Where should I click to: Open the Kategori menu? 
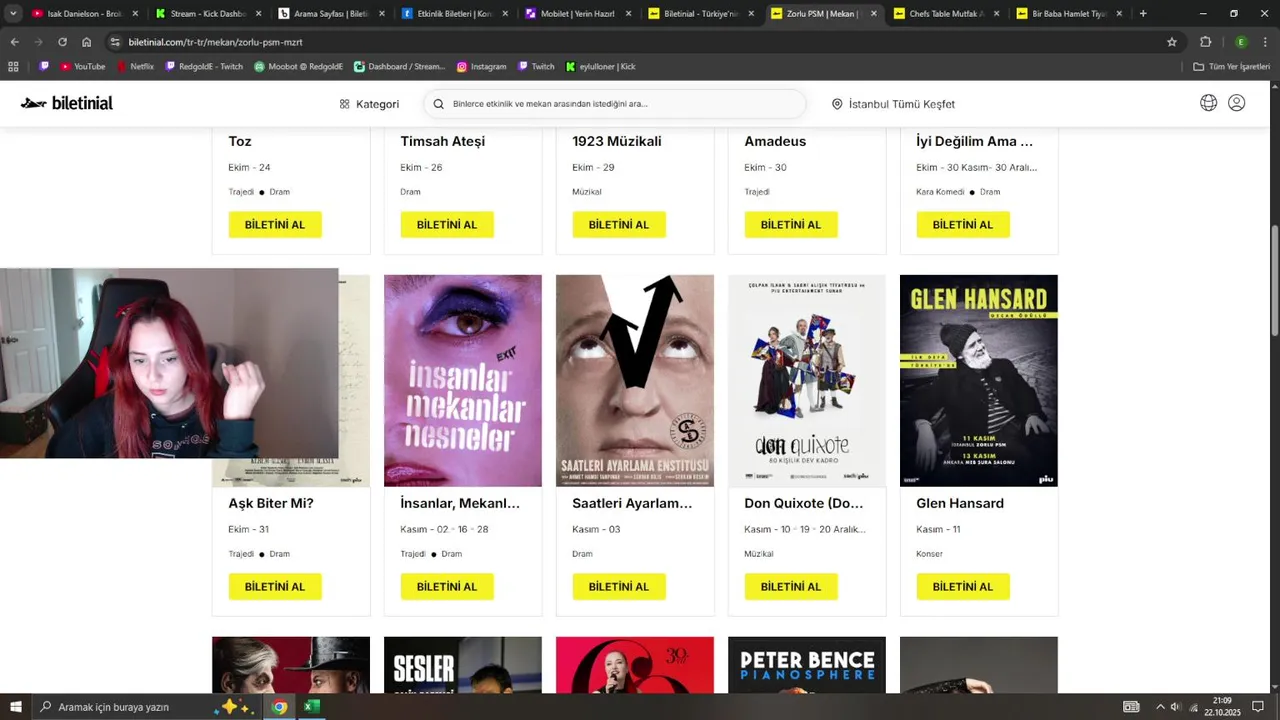(369, 104)
